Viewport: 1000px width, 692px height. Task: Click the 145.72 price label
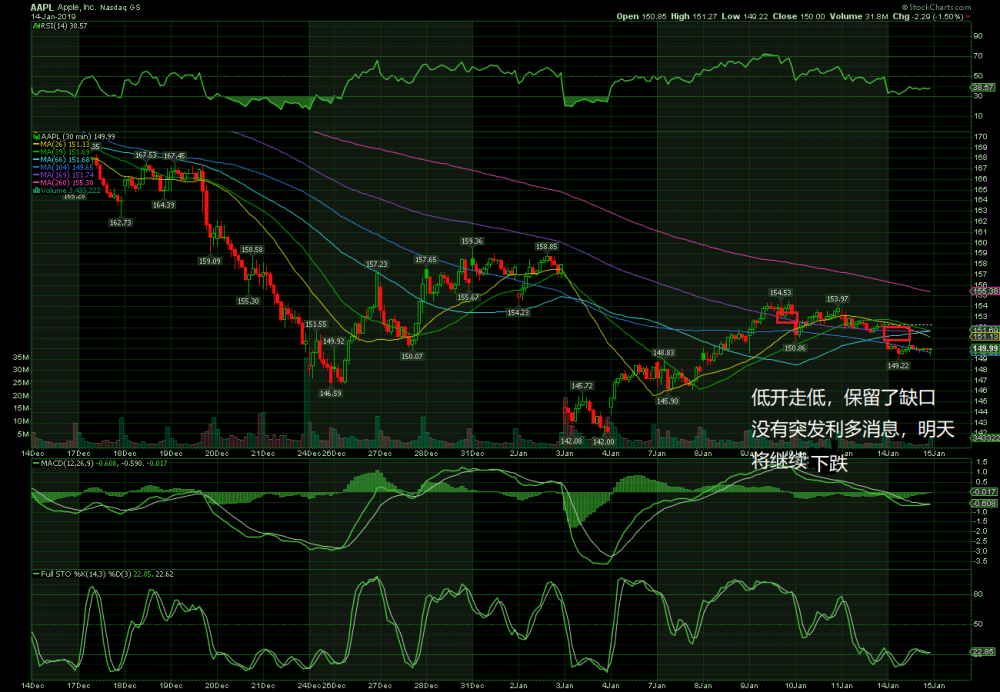pyautogui.click(x=582, y=386)
